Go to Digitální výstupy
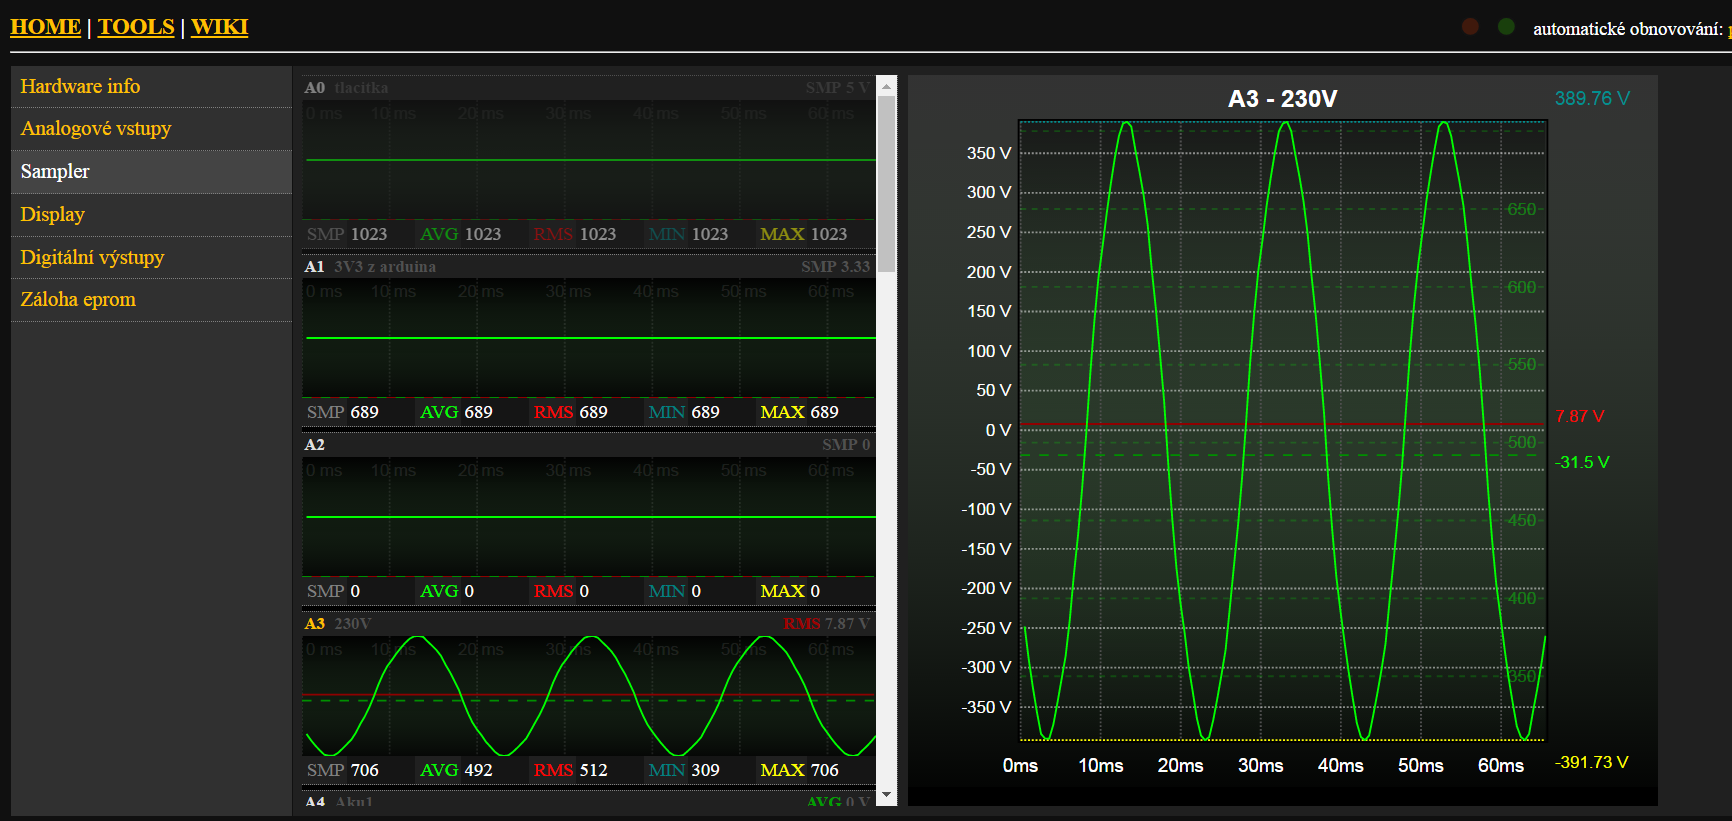Screen dimensions: 1732x821 coord(92,258)
